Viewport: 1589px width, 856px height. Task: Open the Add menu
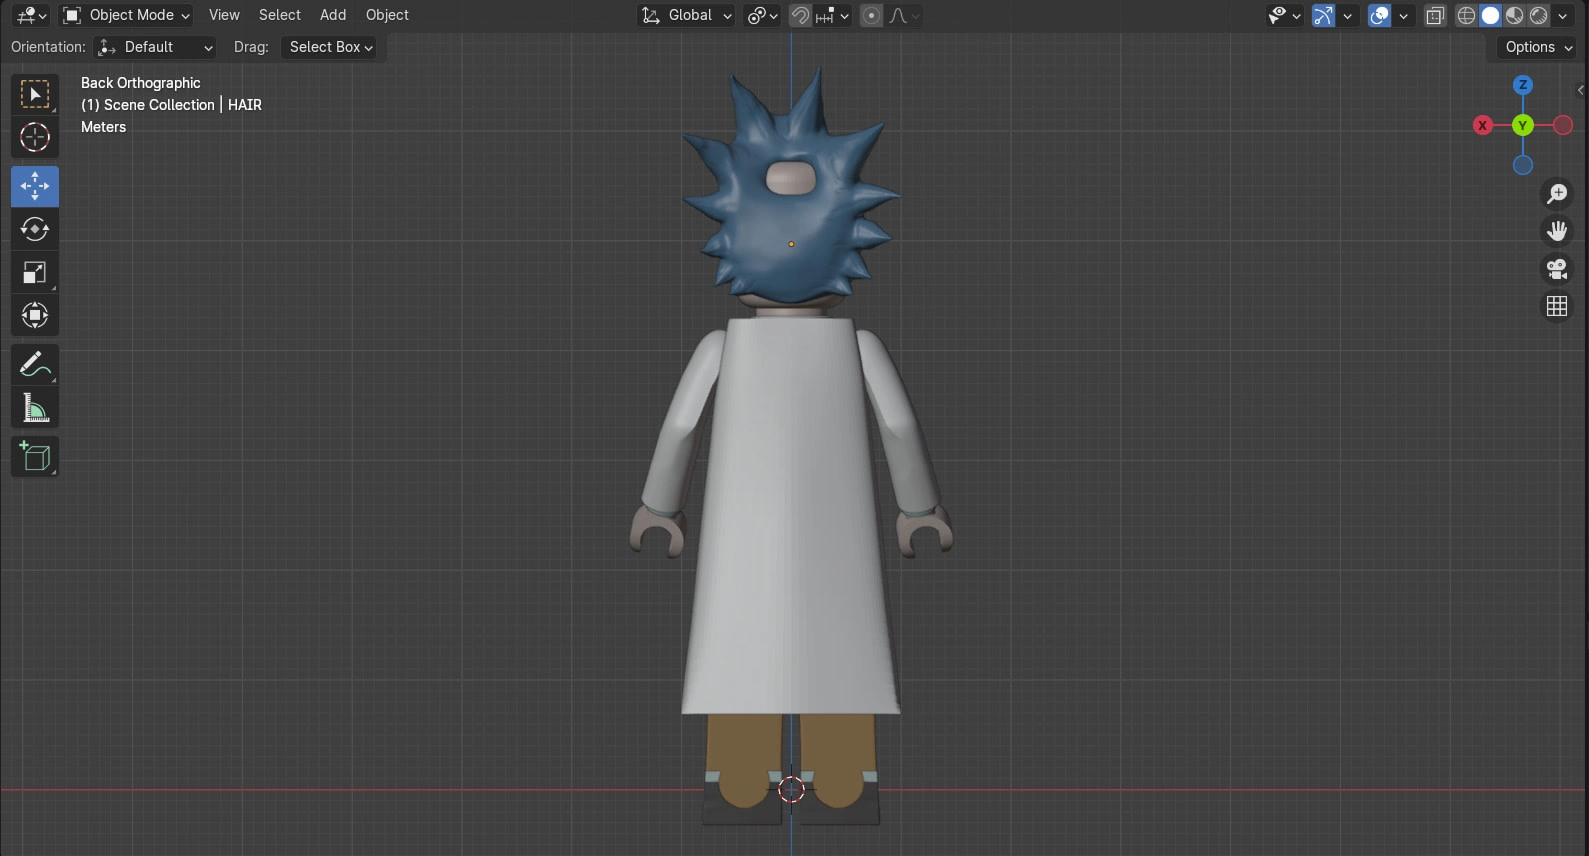point(333,15)
